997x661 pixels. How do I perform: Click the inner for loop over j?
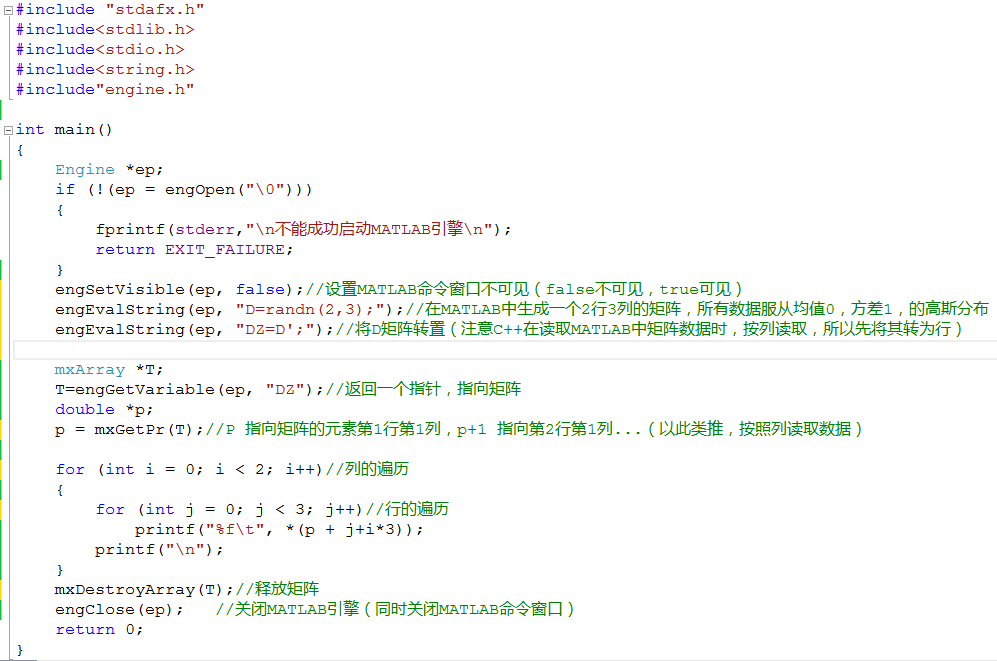229,510
